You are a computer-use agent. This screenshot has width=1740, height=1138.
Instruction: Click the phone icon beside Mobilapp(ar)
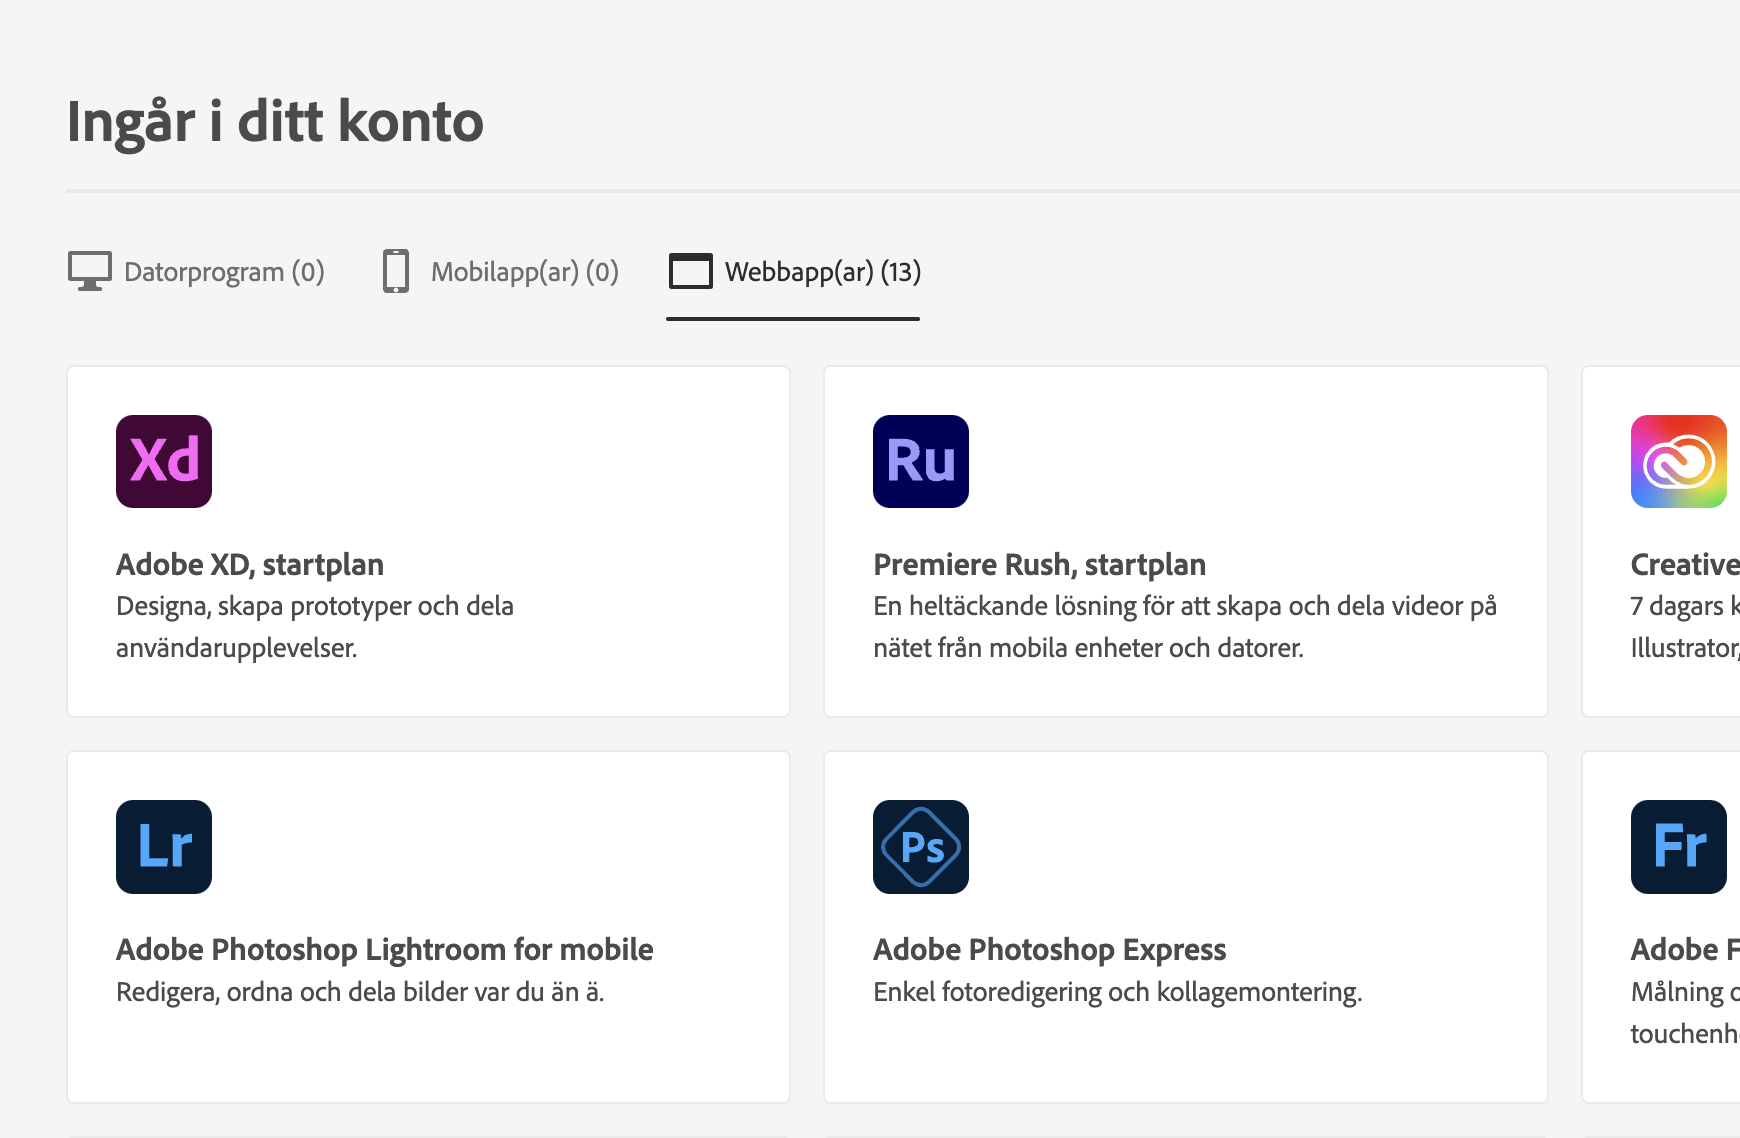click(396, 270)
